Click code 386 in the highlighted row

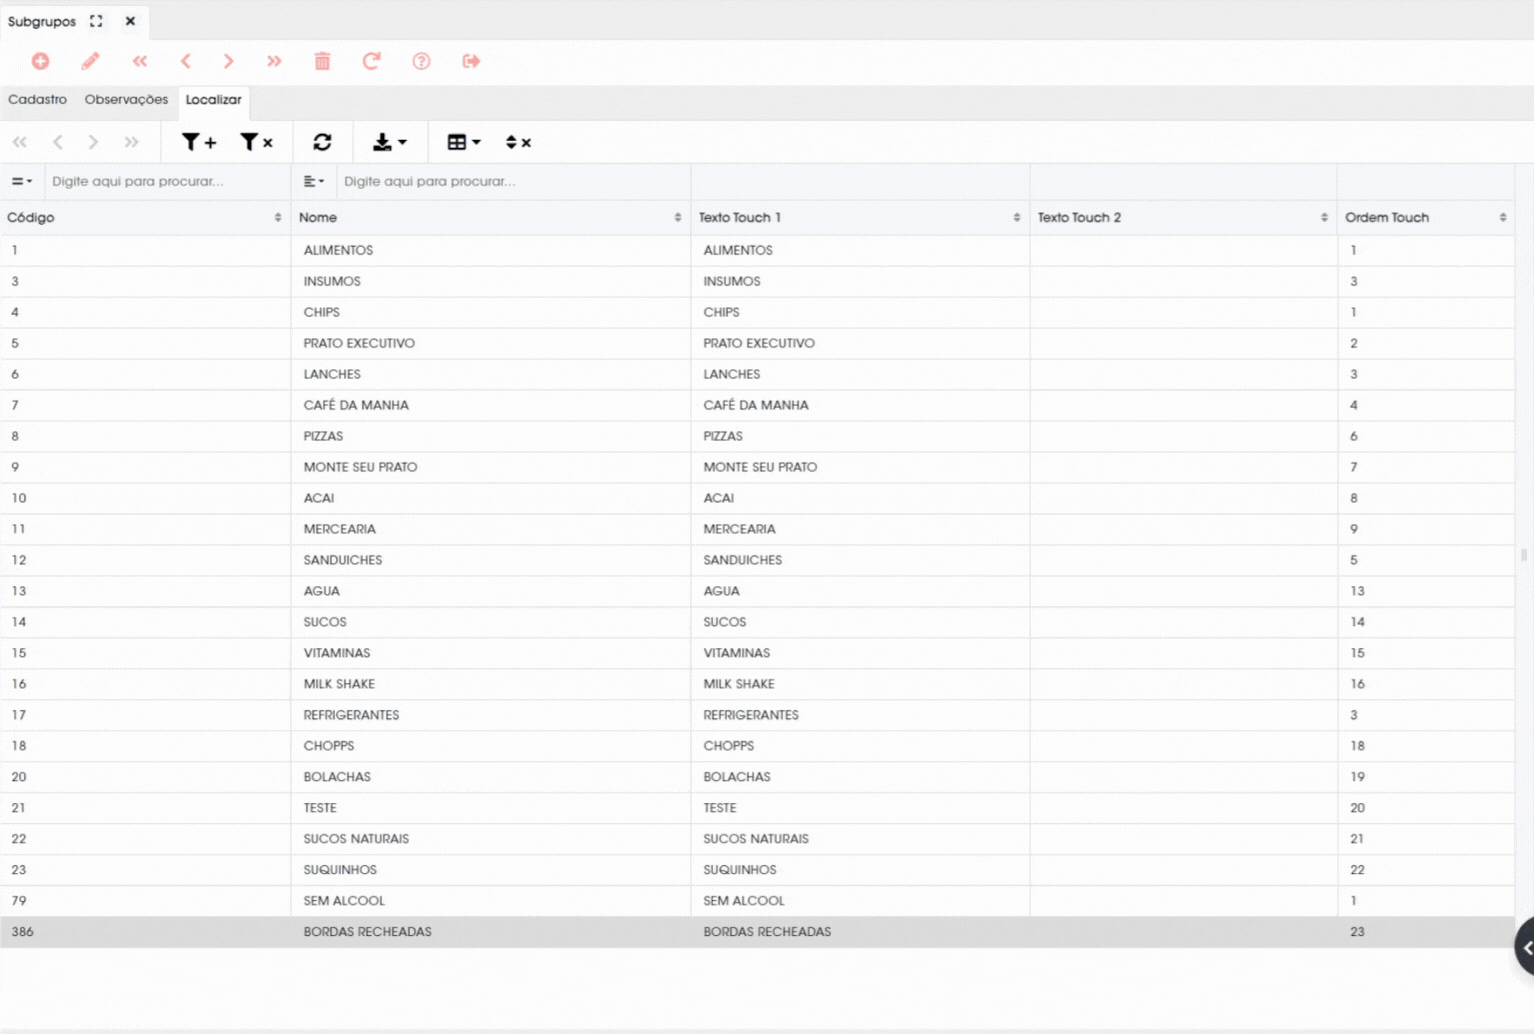22,932
